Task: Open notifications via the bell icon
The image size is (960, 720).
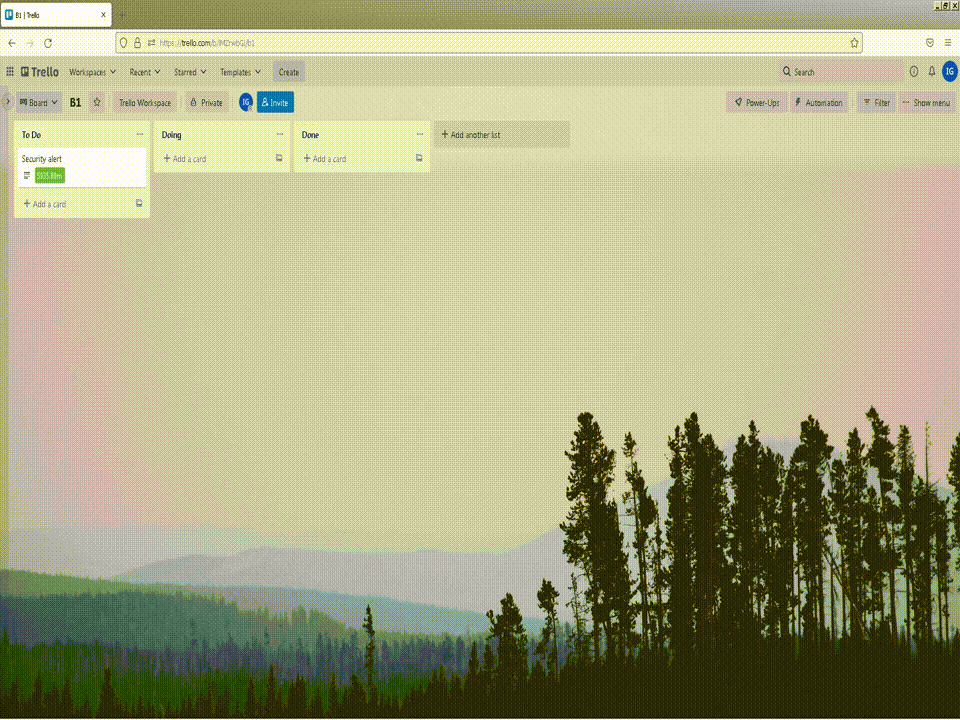Action: [933, 71]
